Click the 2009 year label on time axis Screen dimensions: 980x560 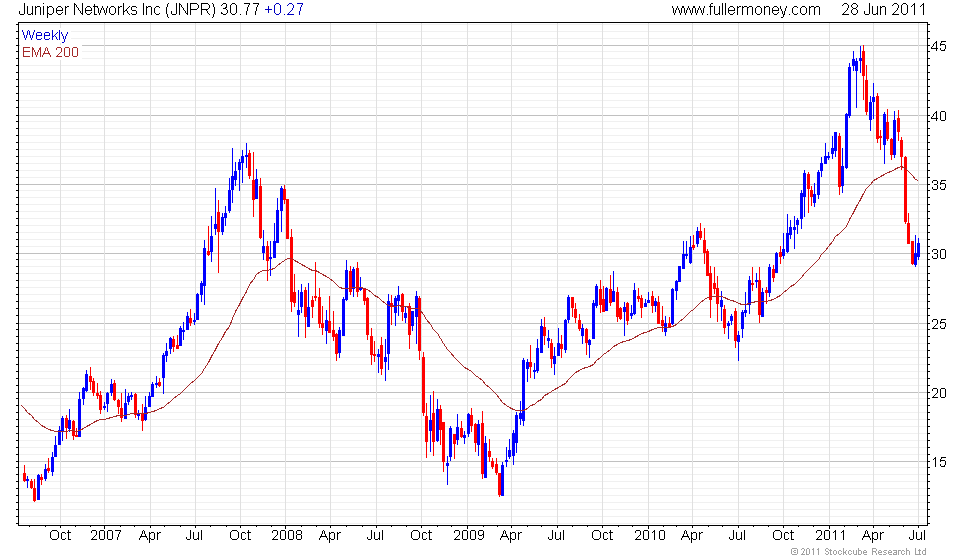pyautogui.click(x=469, y=536)
